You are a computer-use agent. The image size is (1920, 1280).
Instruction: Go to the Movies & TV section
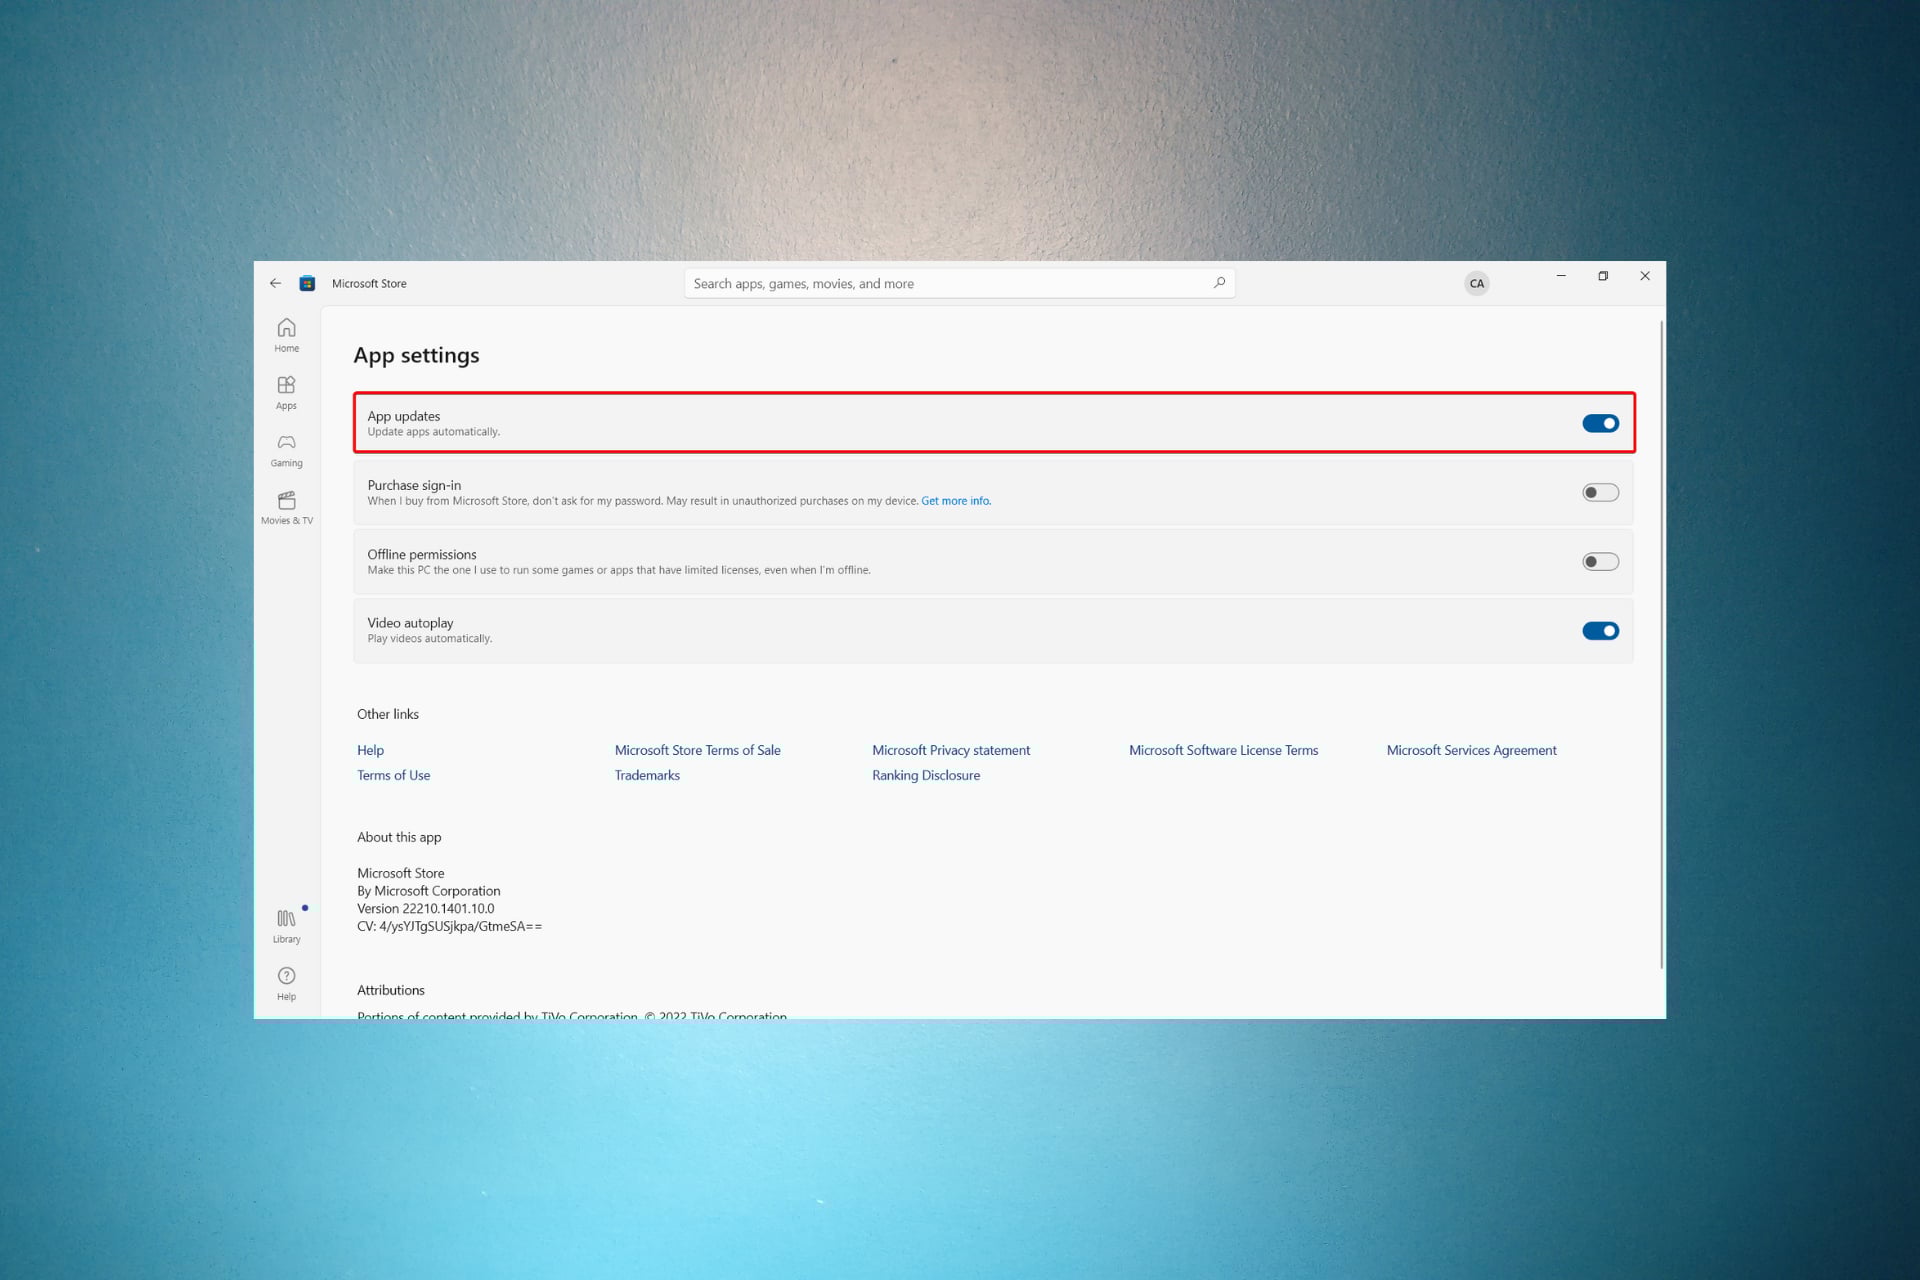(286, 506)
